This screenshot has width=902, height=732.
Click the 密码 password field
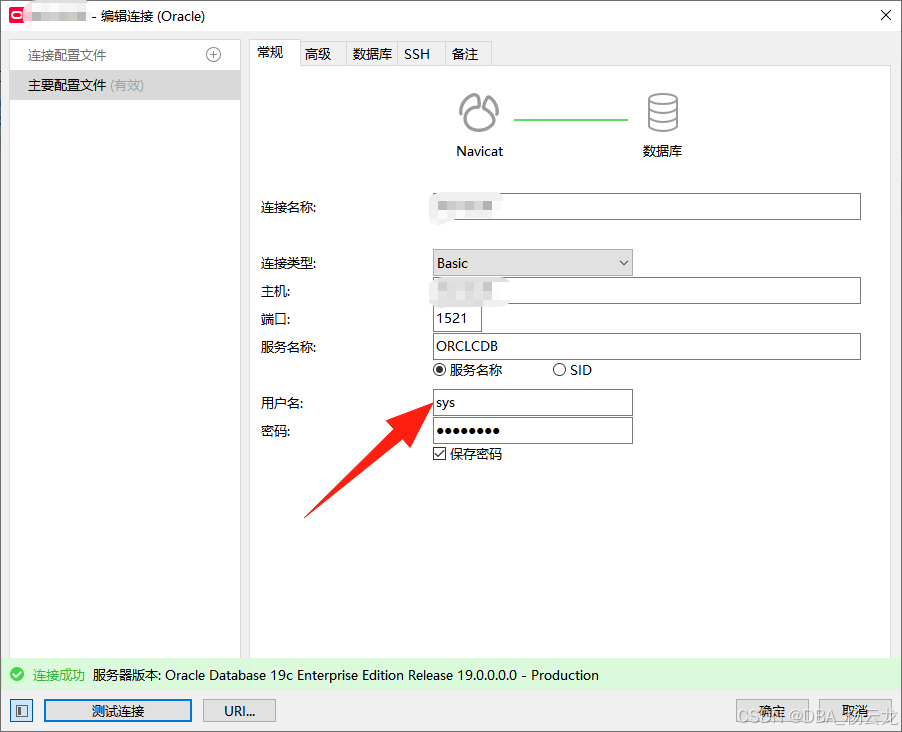tap(533, 430)
